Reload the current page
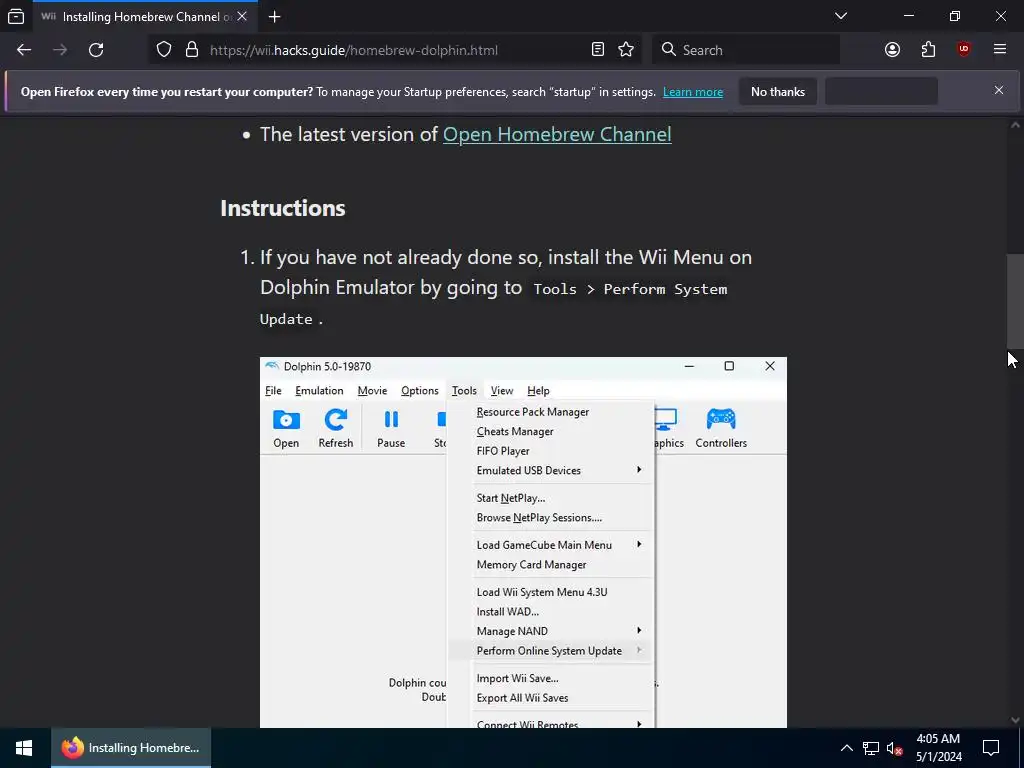This screenshot has height=768, width=1024. tap(96, 50)
